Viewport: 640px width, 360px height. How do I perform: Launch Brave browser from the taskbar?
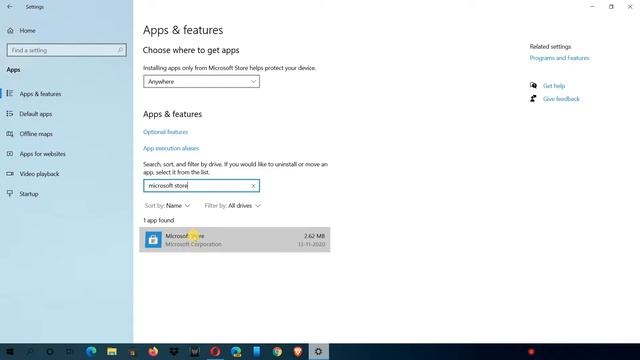pos(298,351)
